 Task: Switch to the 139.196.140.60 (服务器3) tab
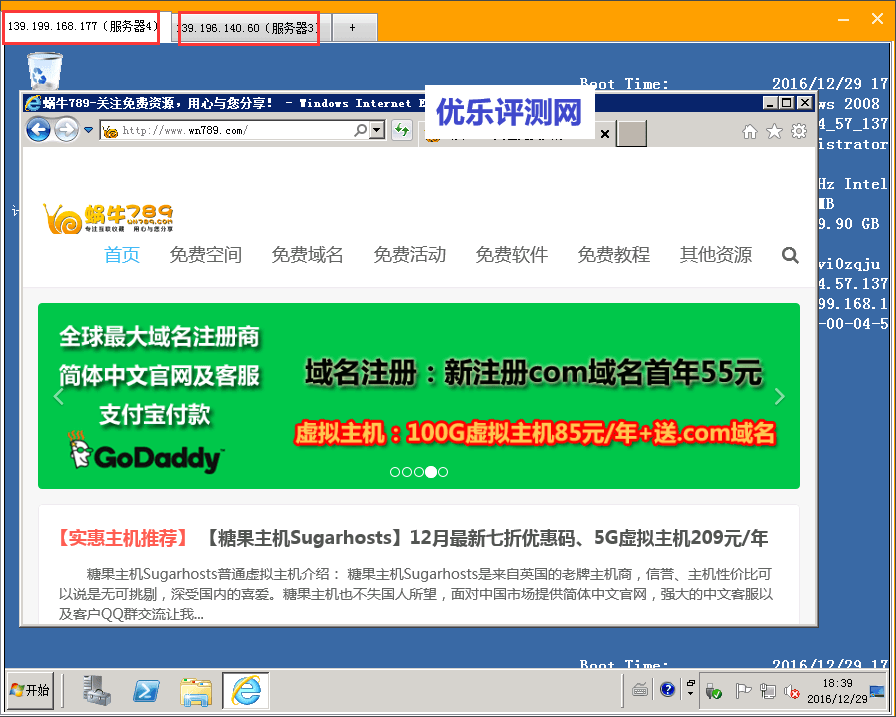pyautogui.click(x=249, y=27)
